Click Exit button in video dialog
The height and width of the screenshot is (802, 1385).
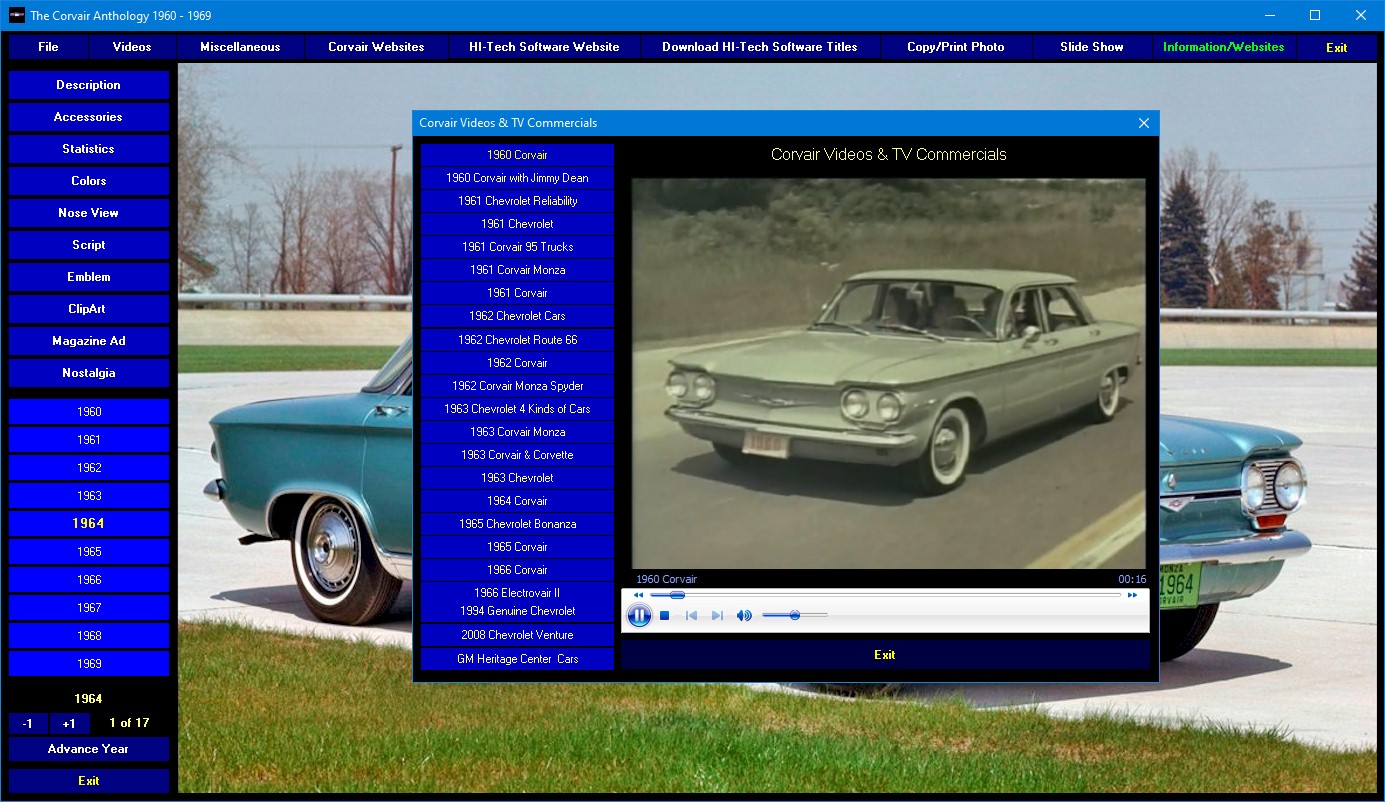click(x=885, y=655)
